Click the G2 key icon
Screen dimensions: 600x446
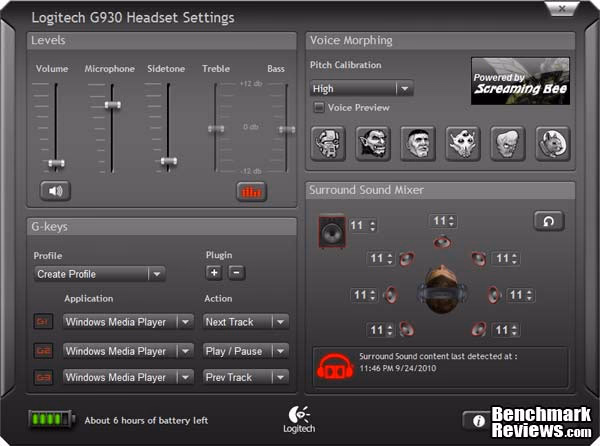43,351
